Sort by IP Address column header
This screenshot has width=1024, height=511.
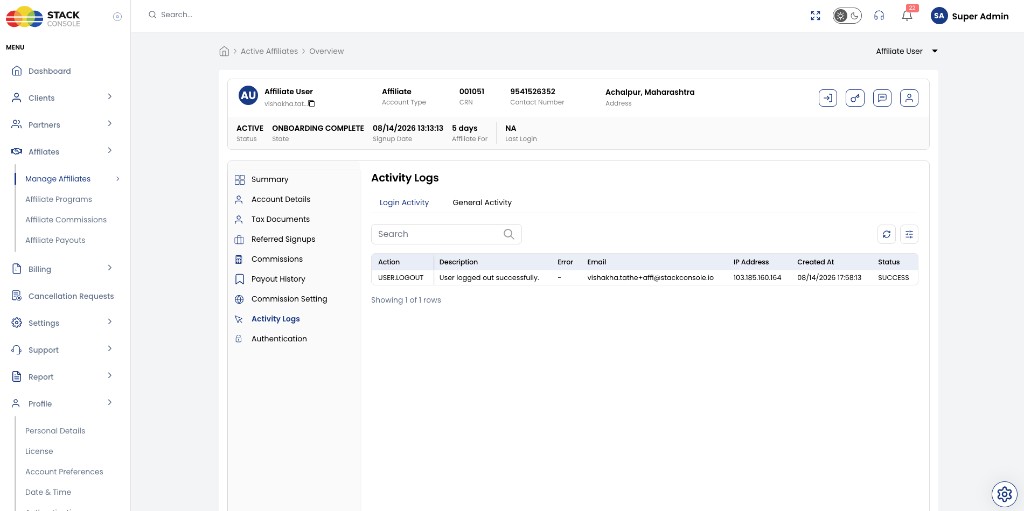pos(751,262)
